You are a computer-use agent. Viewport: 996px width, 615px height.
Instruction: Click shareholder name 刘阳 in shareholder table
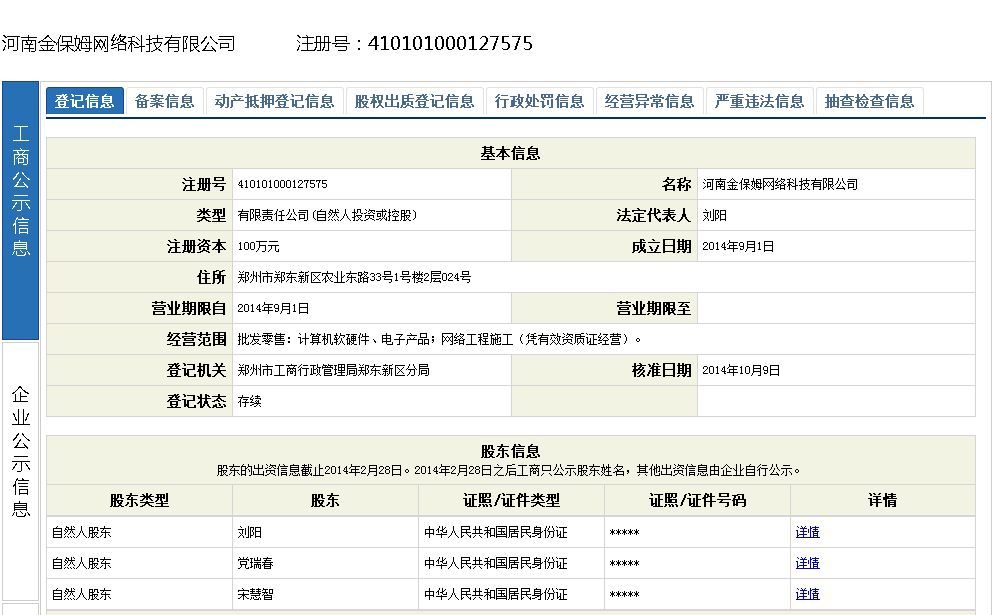[x=250, y=532]
